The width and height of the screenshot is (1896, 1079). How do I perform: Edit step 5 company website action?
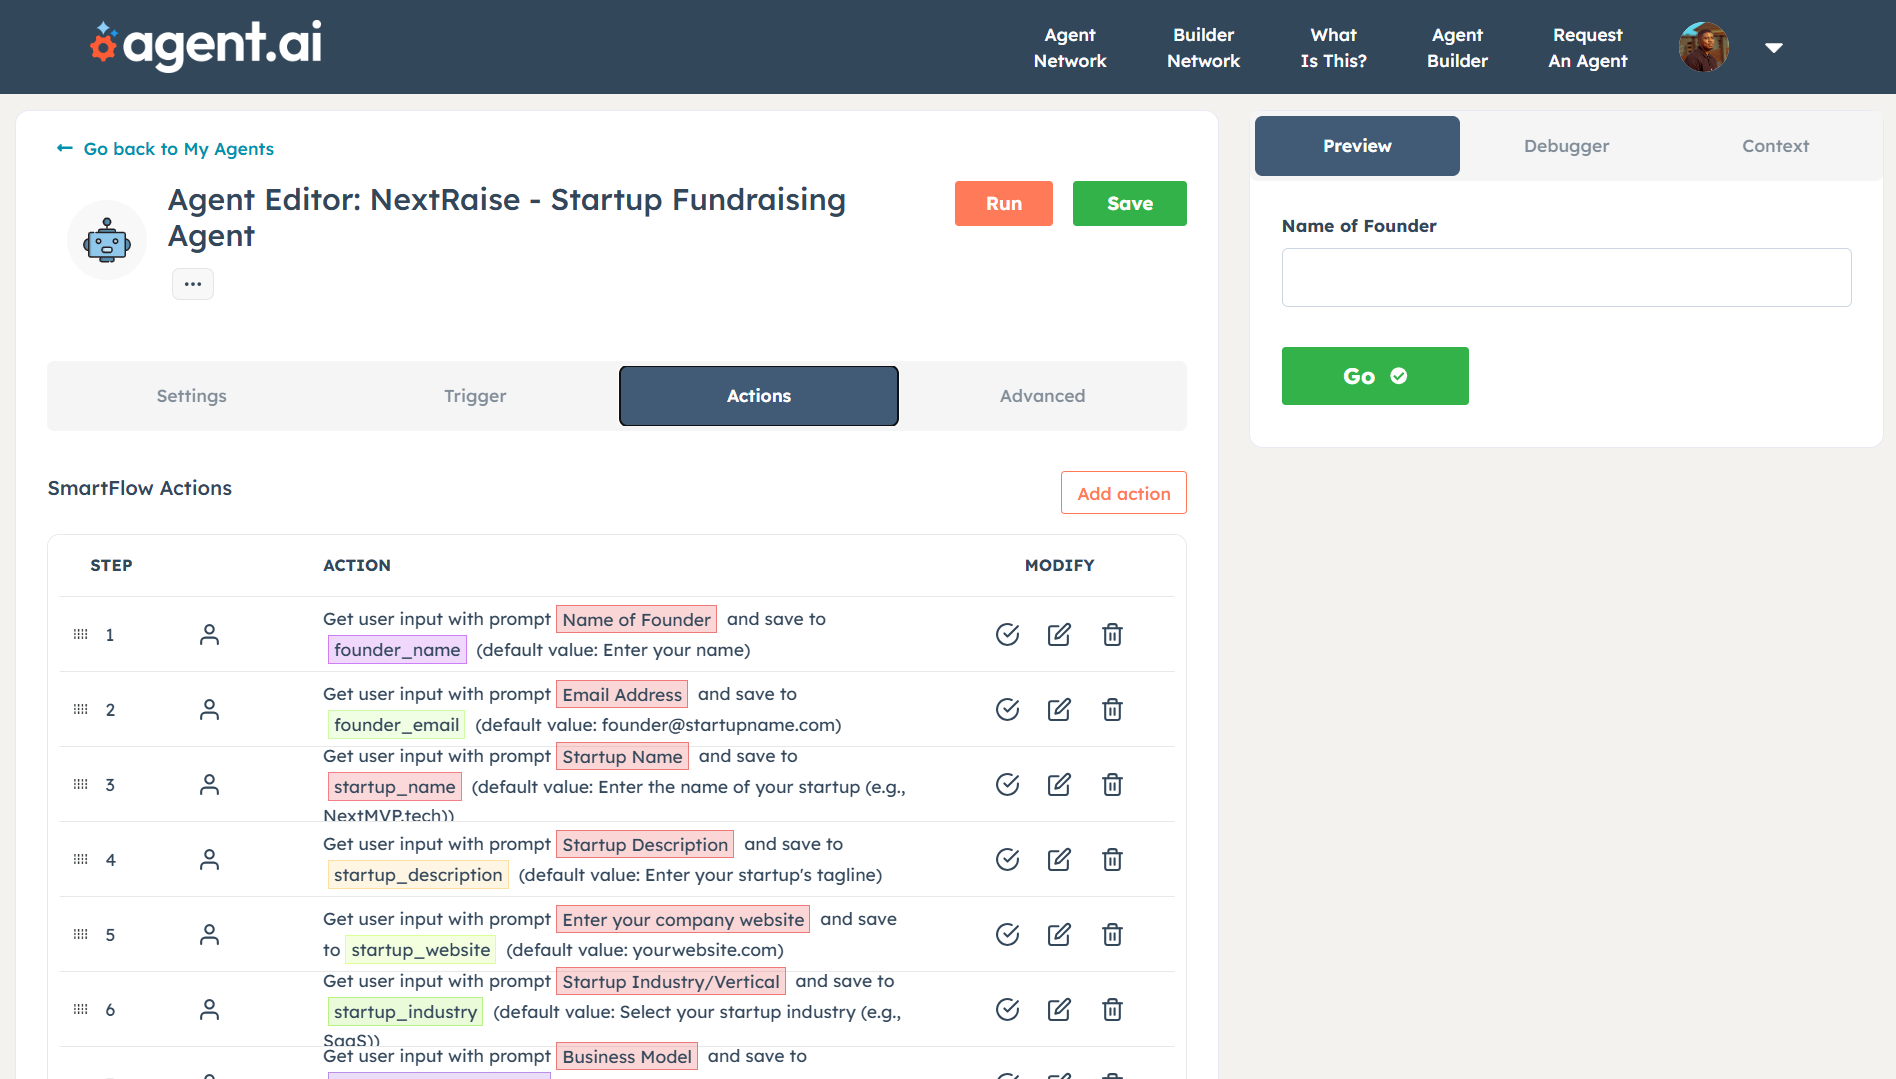click(1059, 935)
